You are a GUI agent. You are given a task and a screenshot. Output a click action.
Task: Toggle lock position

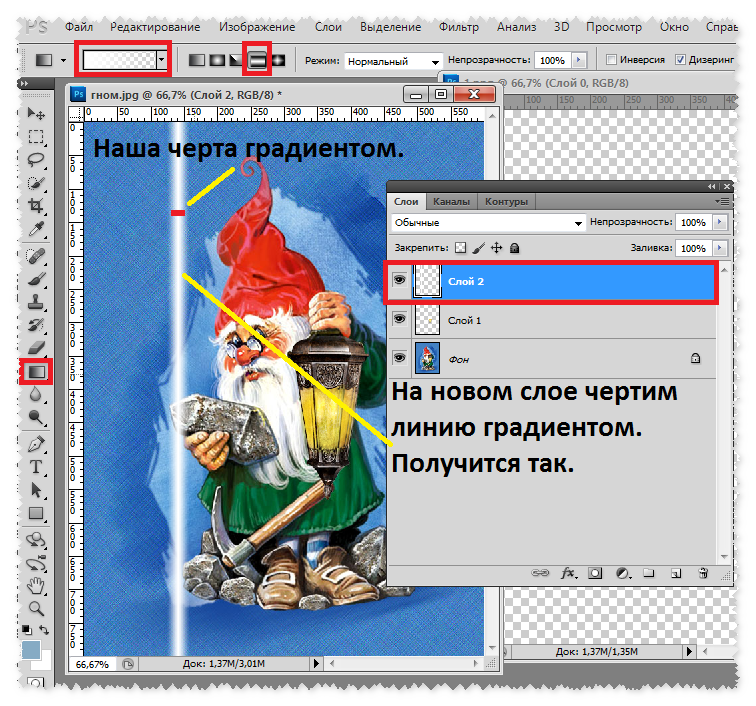(497, 248)
